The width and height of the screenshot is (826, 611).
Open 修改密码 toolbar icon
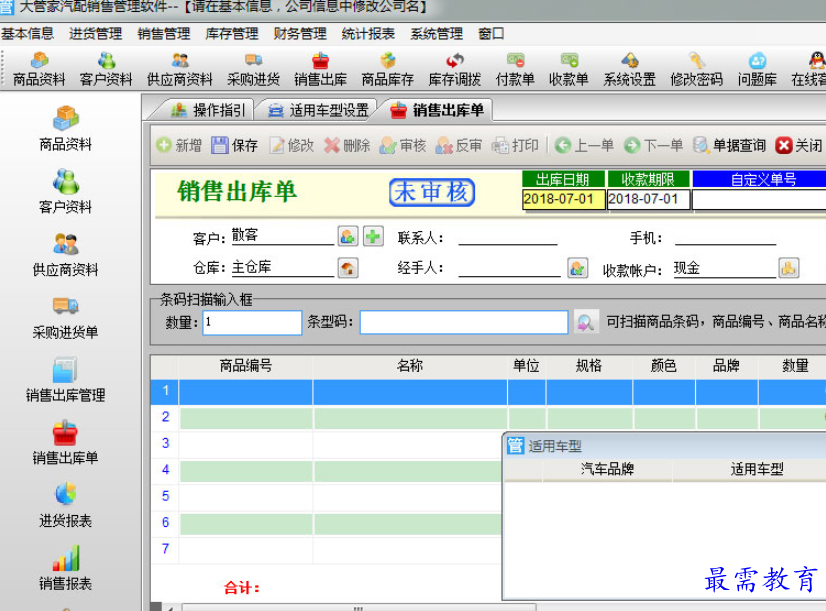(696, 70)
